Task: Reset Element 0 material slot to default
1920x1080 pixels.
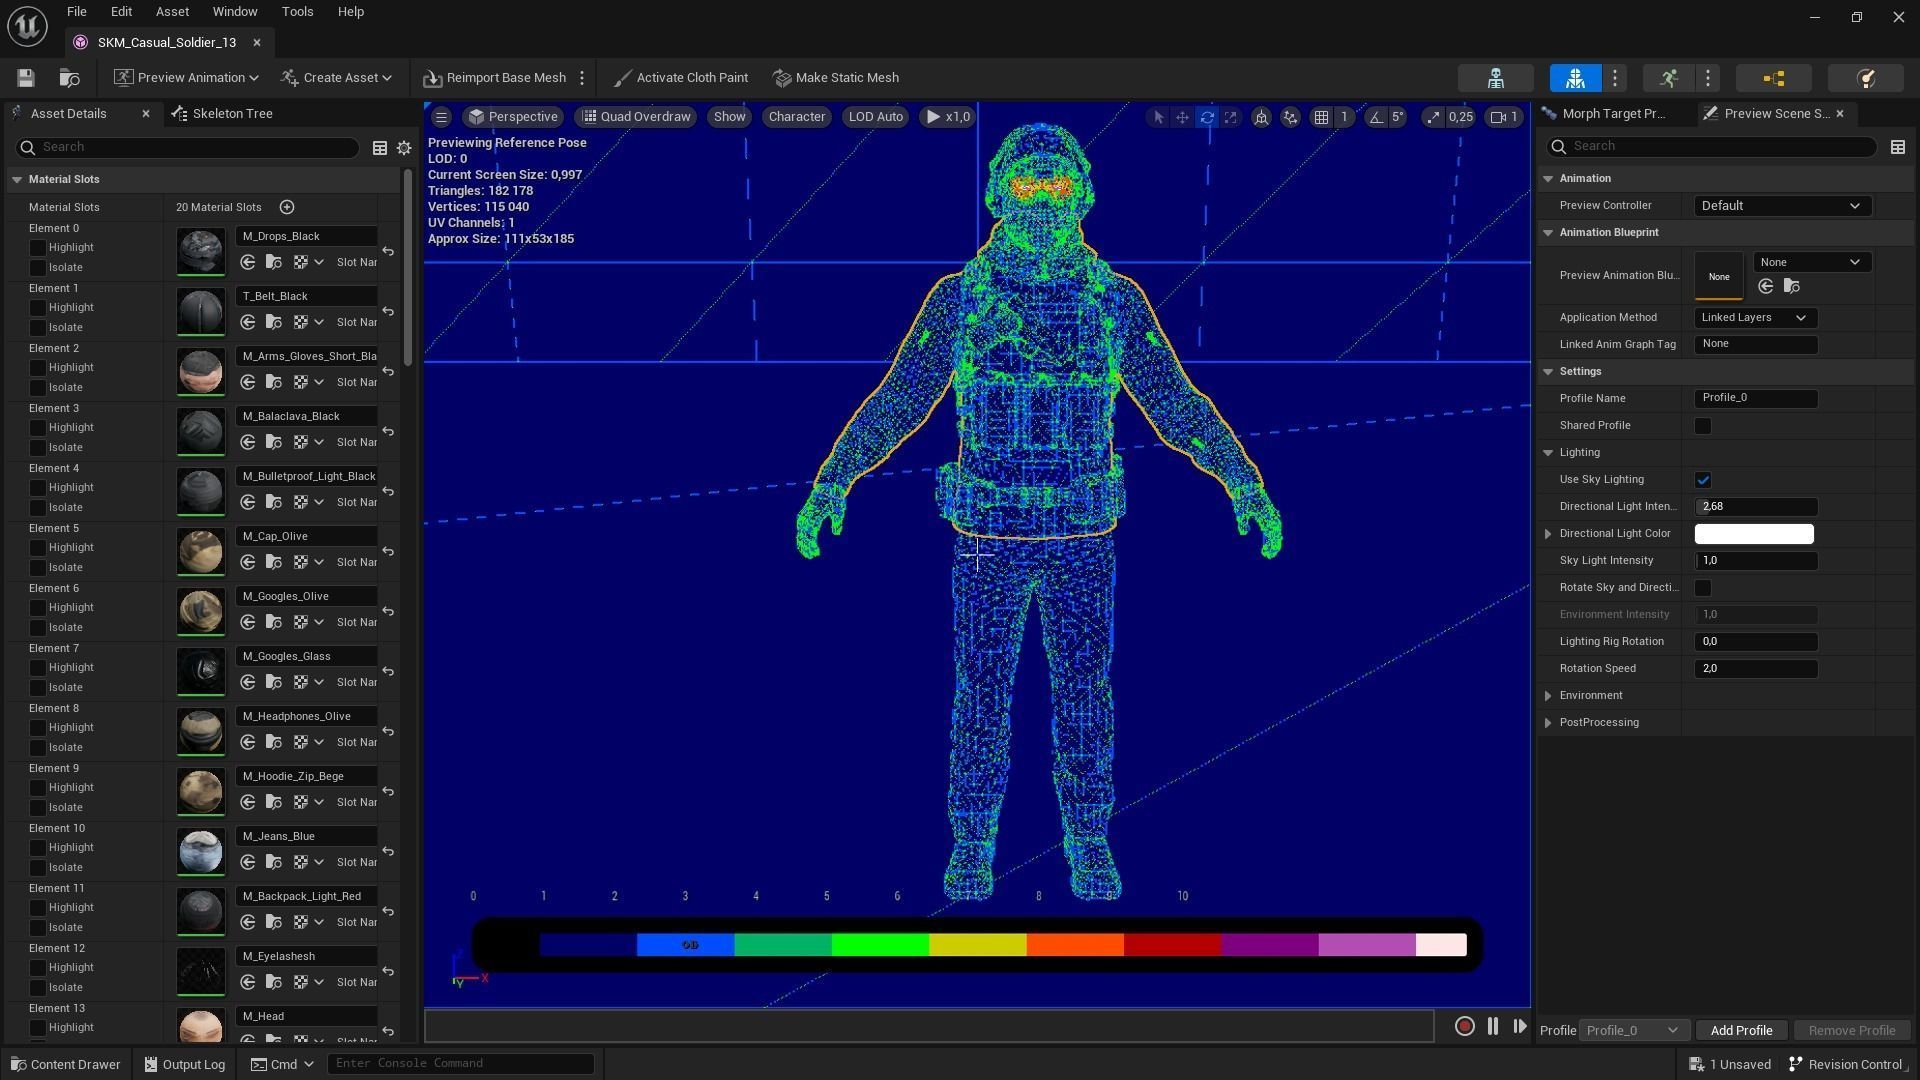Action: coord(388,251)
